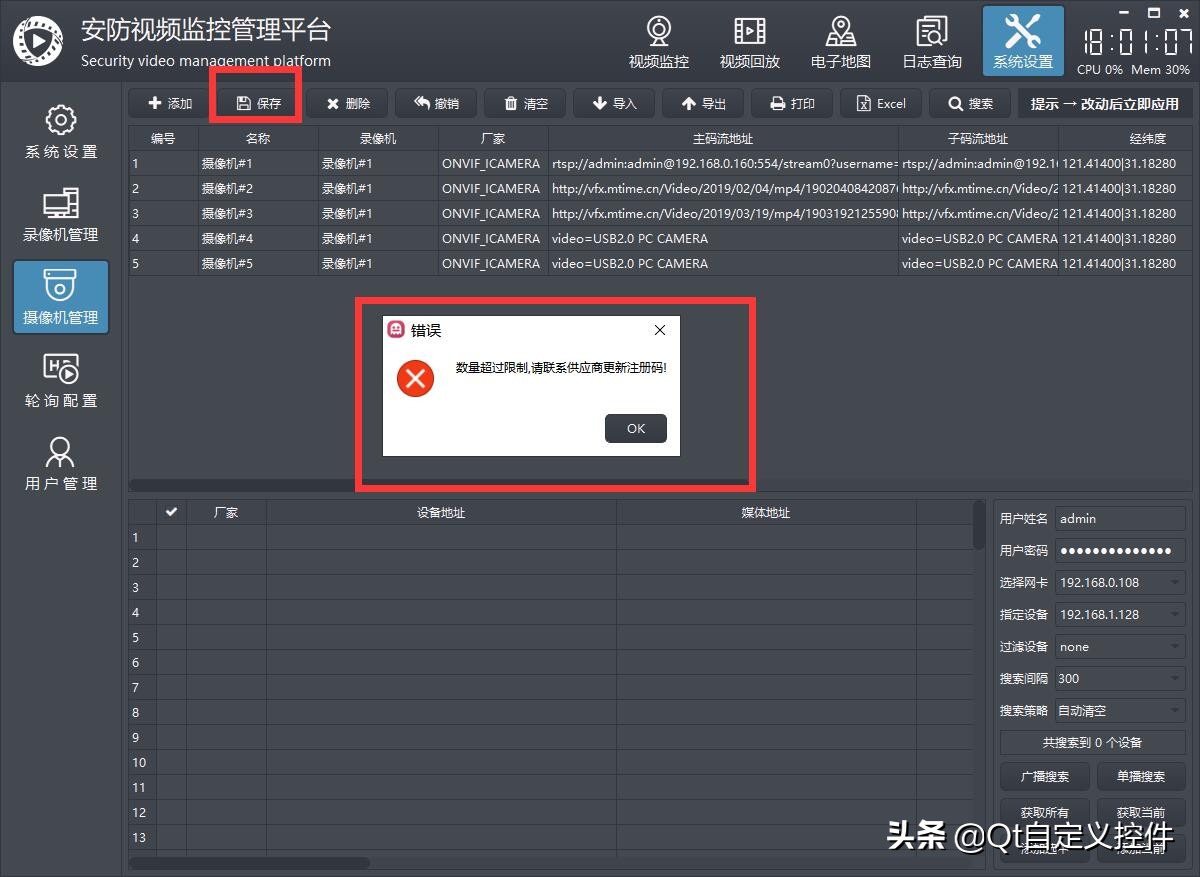Select 系统设置 in the top navigation
This screenshot has height=877, width=1200.
tap(1022, 42)
